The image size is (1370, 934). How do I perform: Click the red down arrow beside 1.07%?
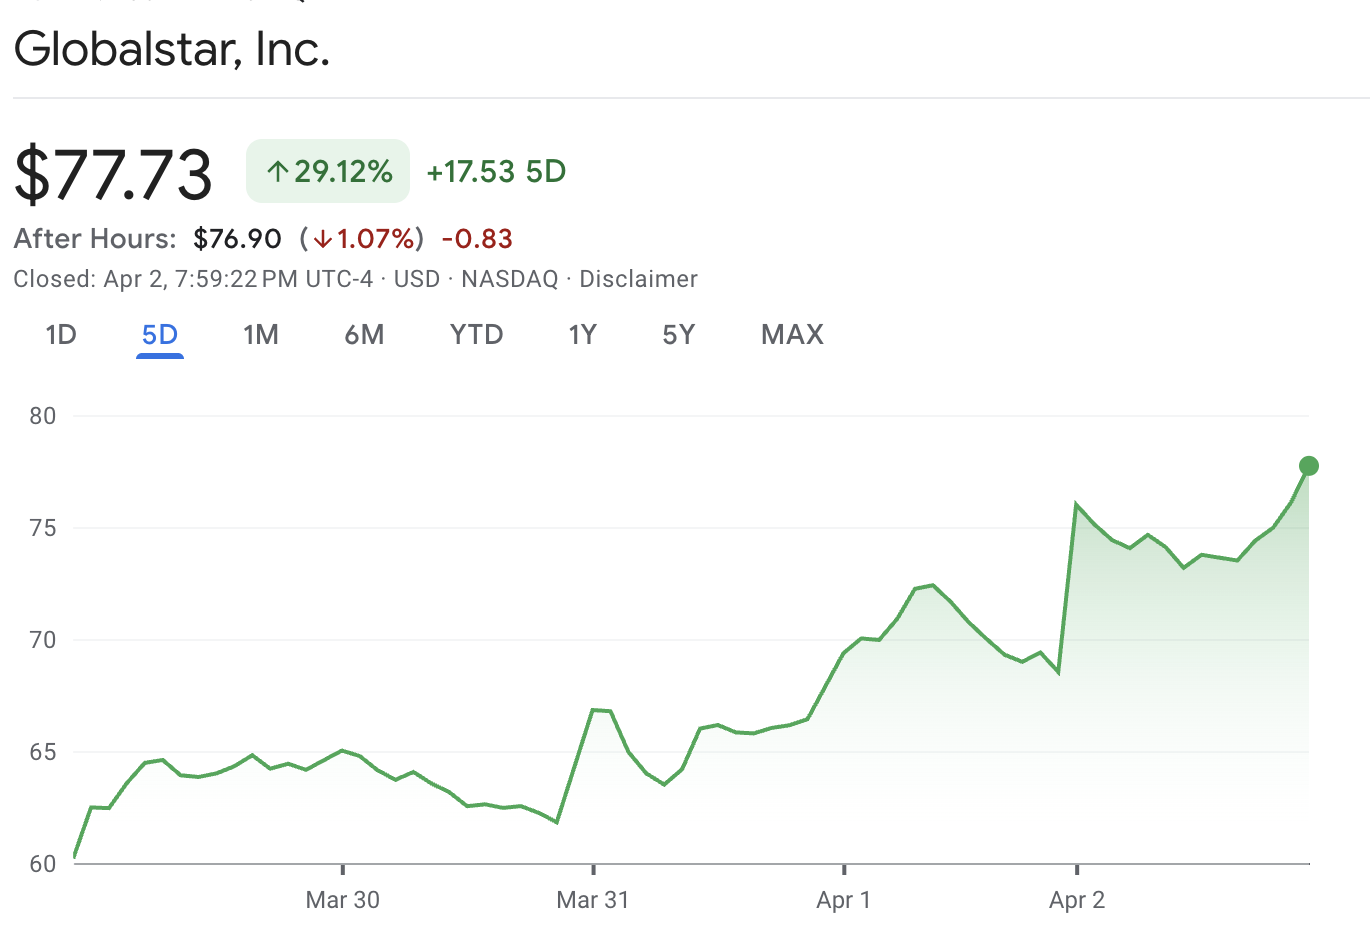click(322, 239)
